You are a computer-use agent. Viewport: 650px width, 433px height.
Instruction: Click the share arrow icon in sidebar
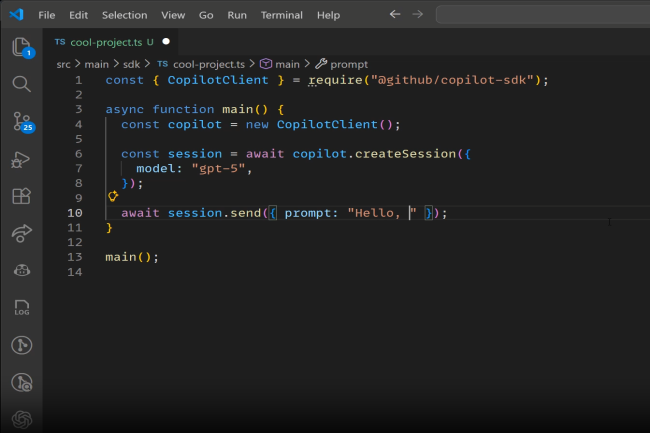pos(21,233)
